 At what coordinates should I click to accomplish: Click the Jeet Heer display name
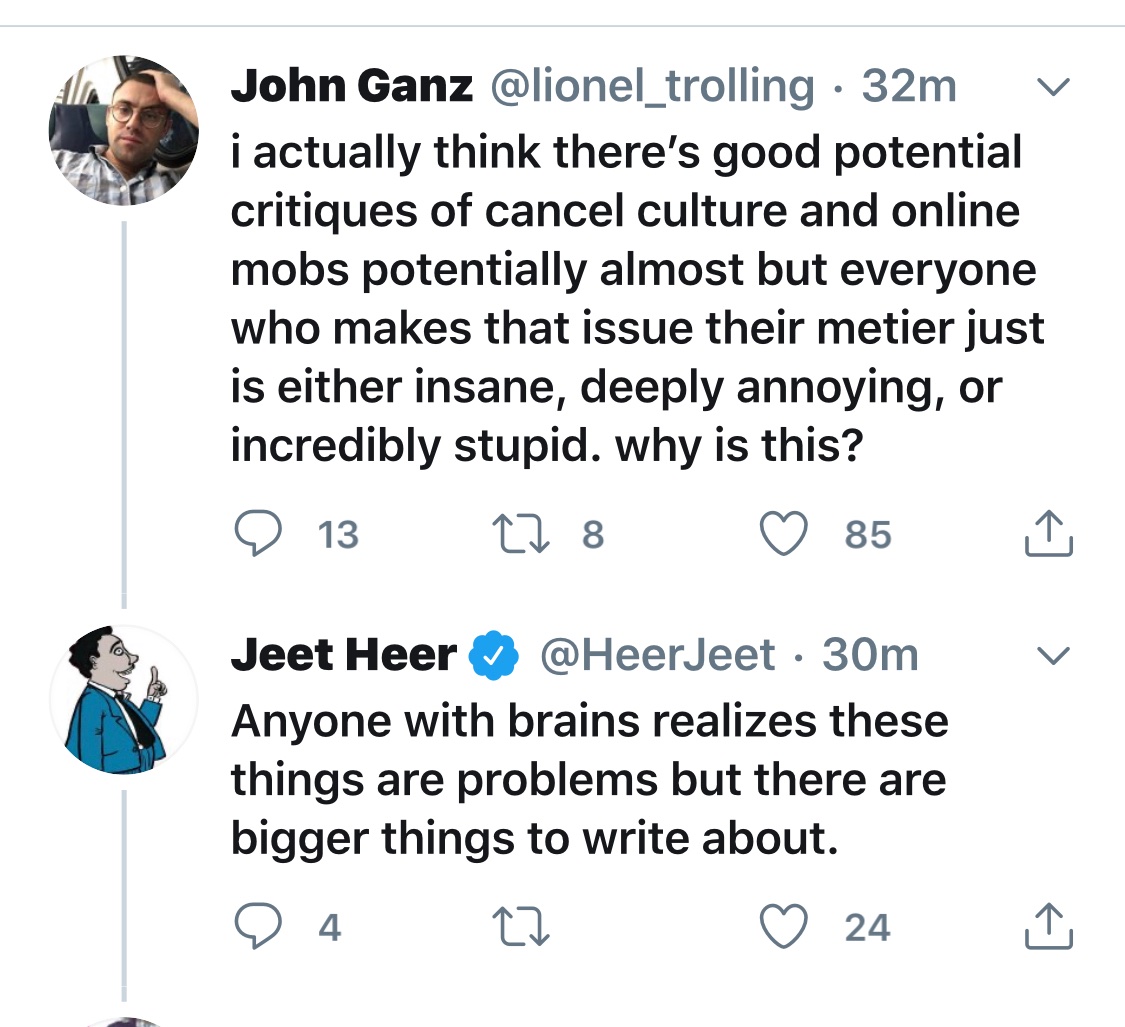(x=343, y=656)
